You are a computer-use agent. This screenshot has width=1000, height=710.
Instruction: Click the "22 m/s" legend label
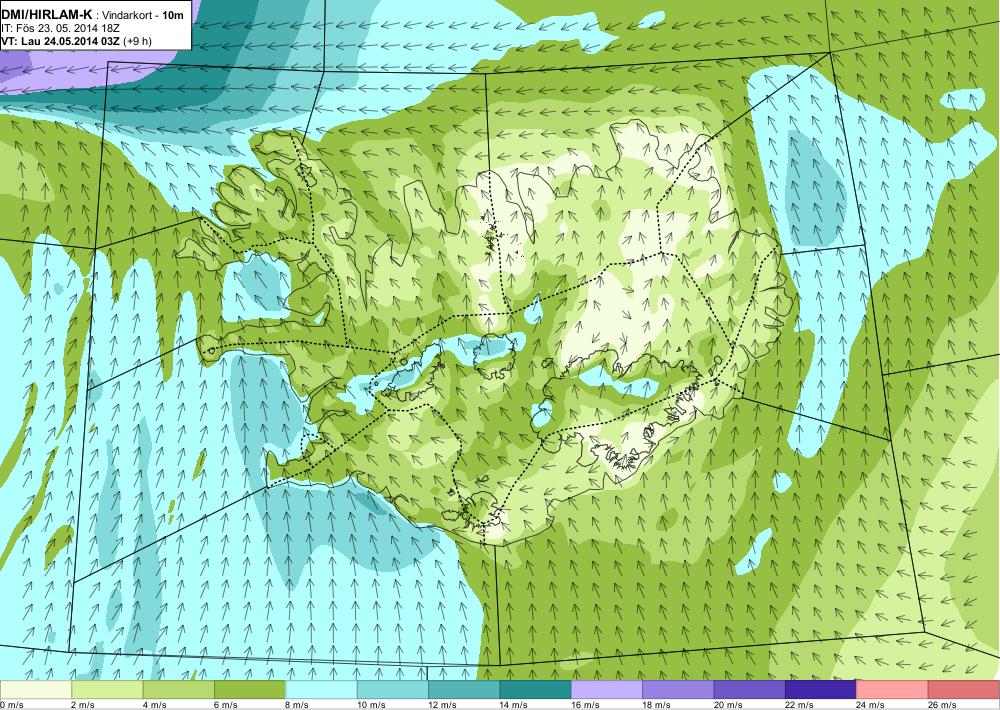[x=800, y=705]
